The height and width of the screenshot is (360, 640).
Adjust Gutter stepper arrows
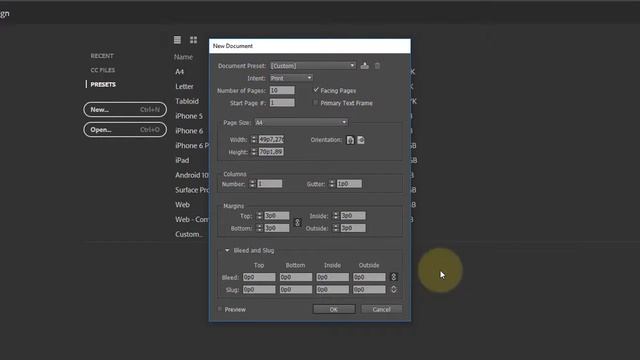pyautogui.click(x=332, y=184)
